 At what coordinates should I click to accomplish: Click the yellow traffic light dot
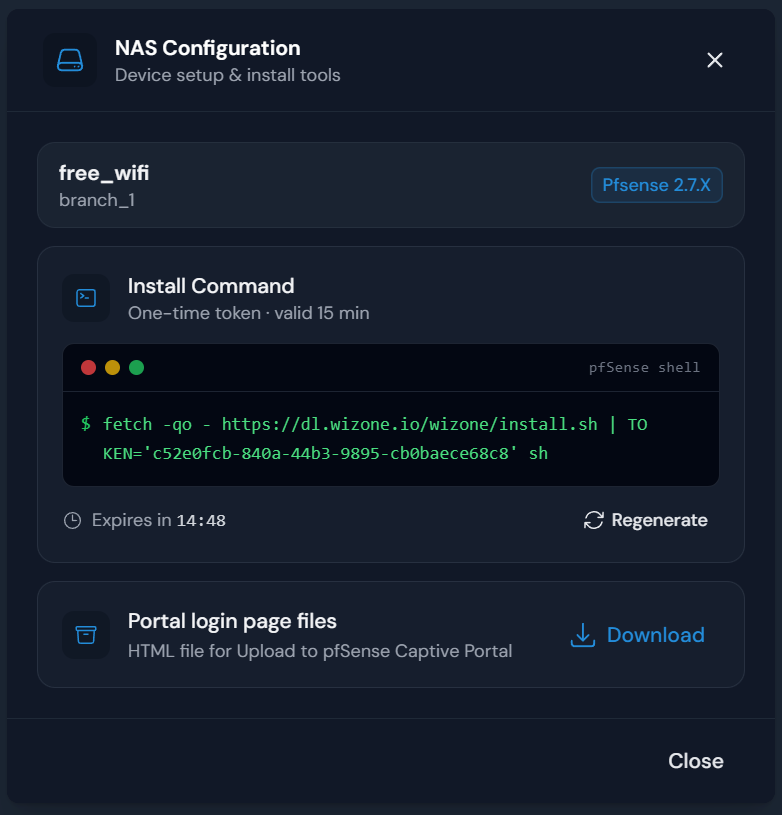[x=112, y=367]
